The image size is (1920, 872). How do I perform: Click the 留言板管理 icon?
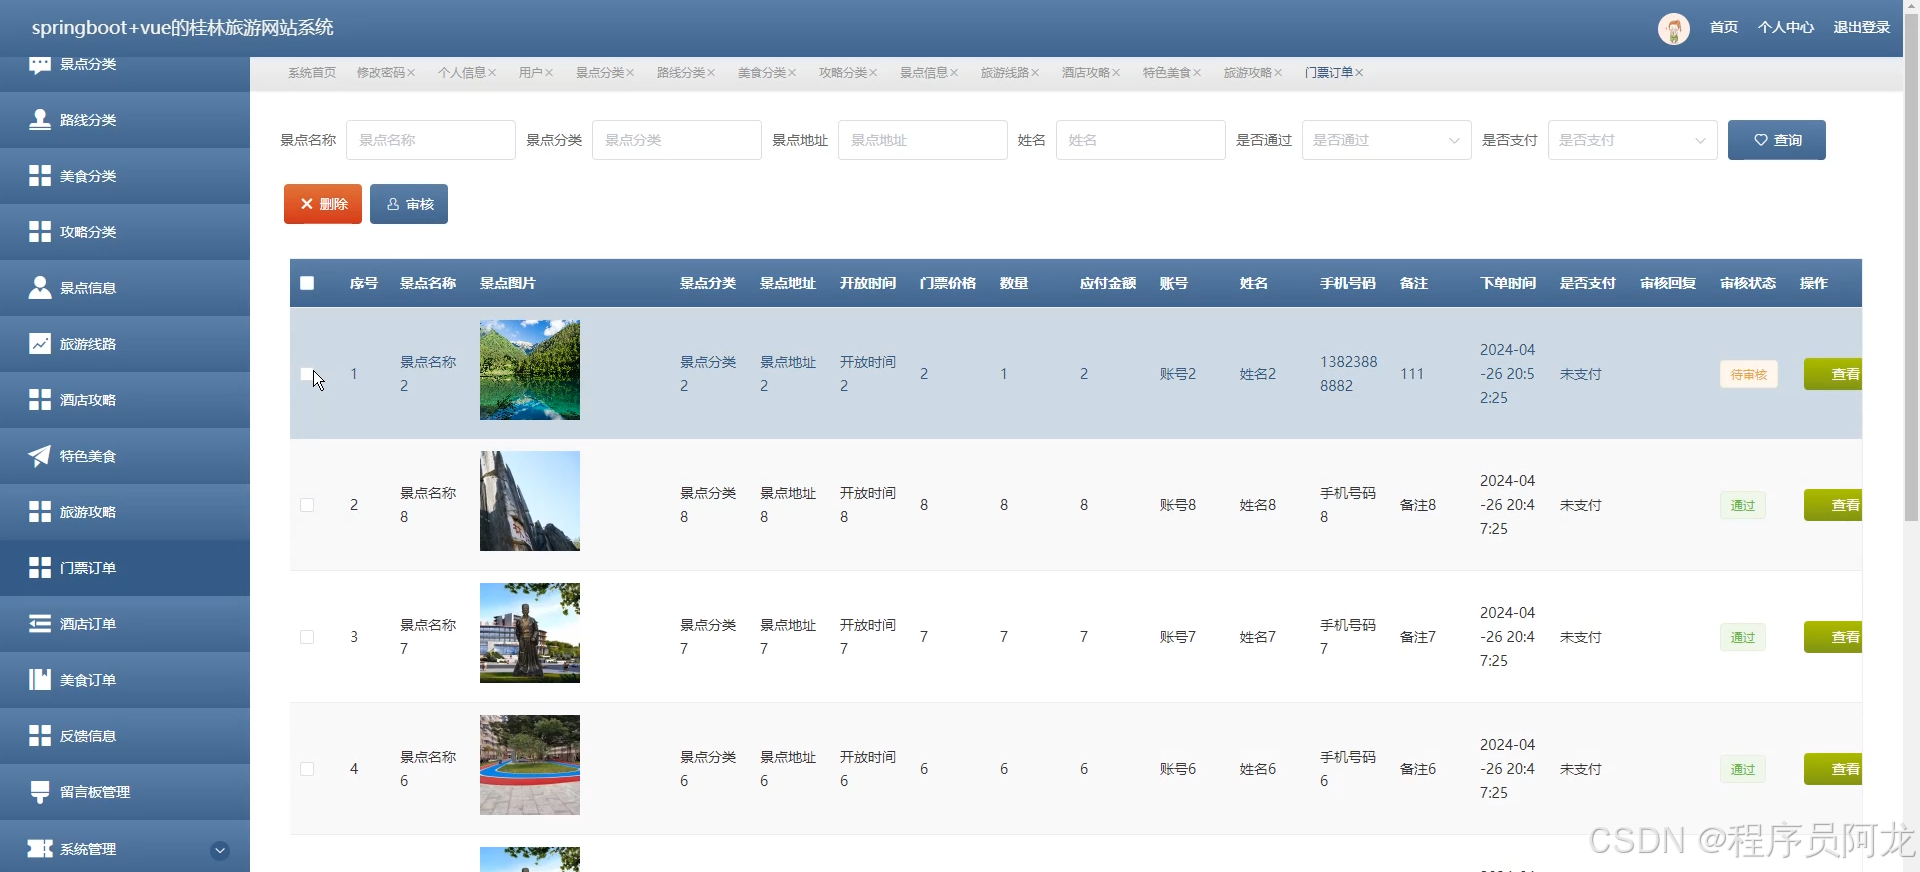point(40,792)
